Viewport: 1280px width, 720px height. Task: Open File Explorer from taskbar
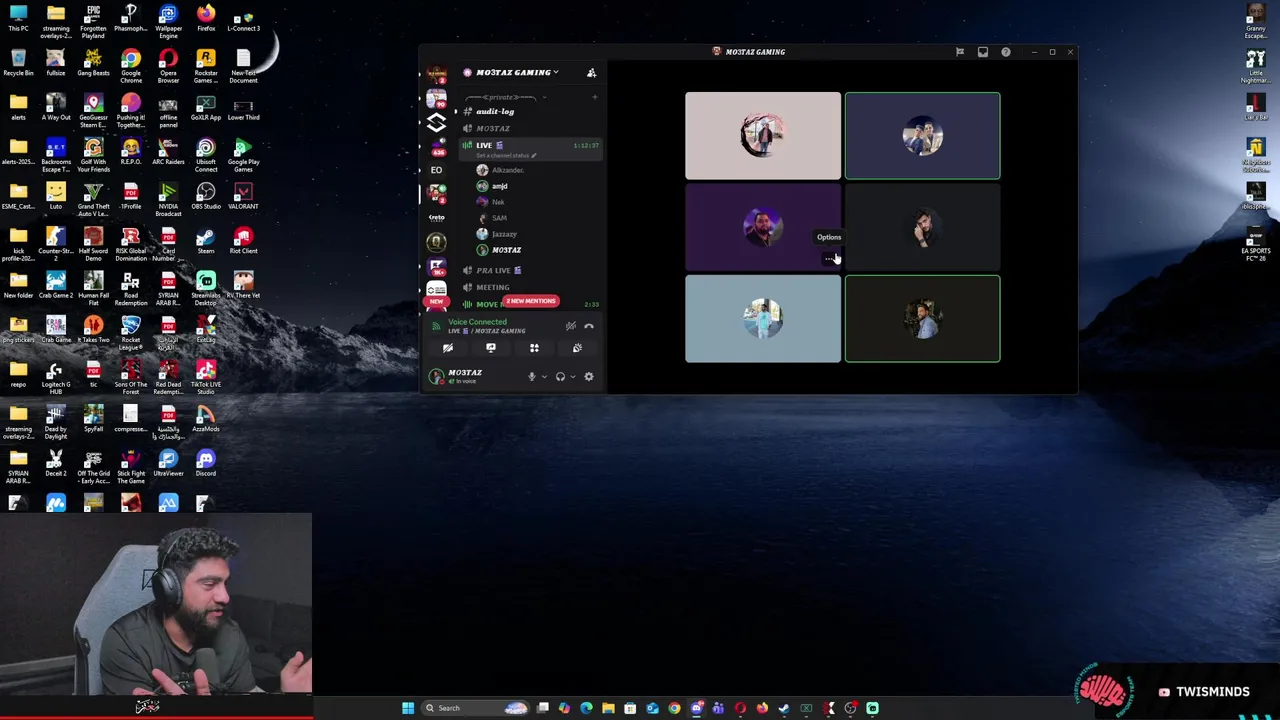[x=608, y=708]
